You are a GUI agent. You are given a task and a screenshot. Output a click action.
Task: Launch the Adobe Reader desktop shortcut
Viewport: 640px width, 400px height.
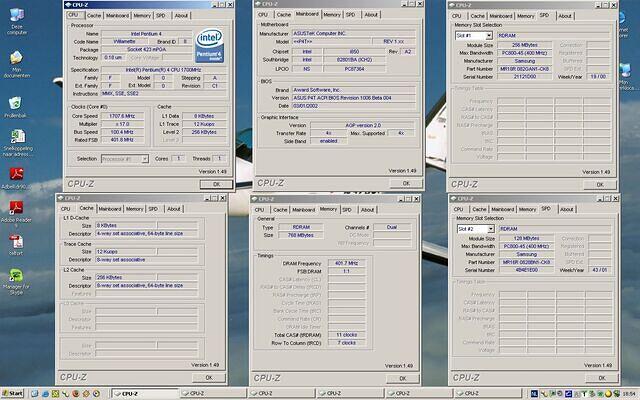tap(16, 206)
